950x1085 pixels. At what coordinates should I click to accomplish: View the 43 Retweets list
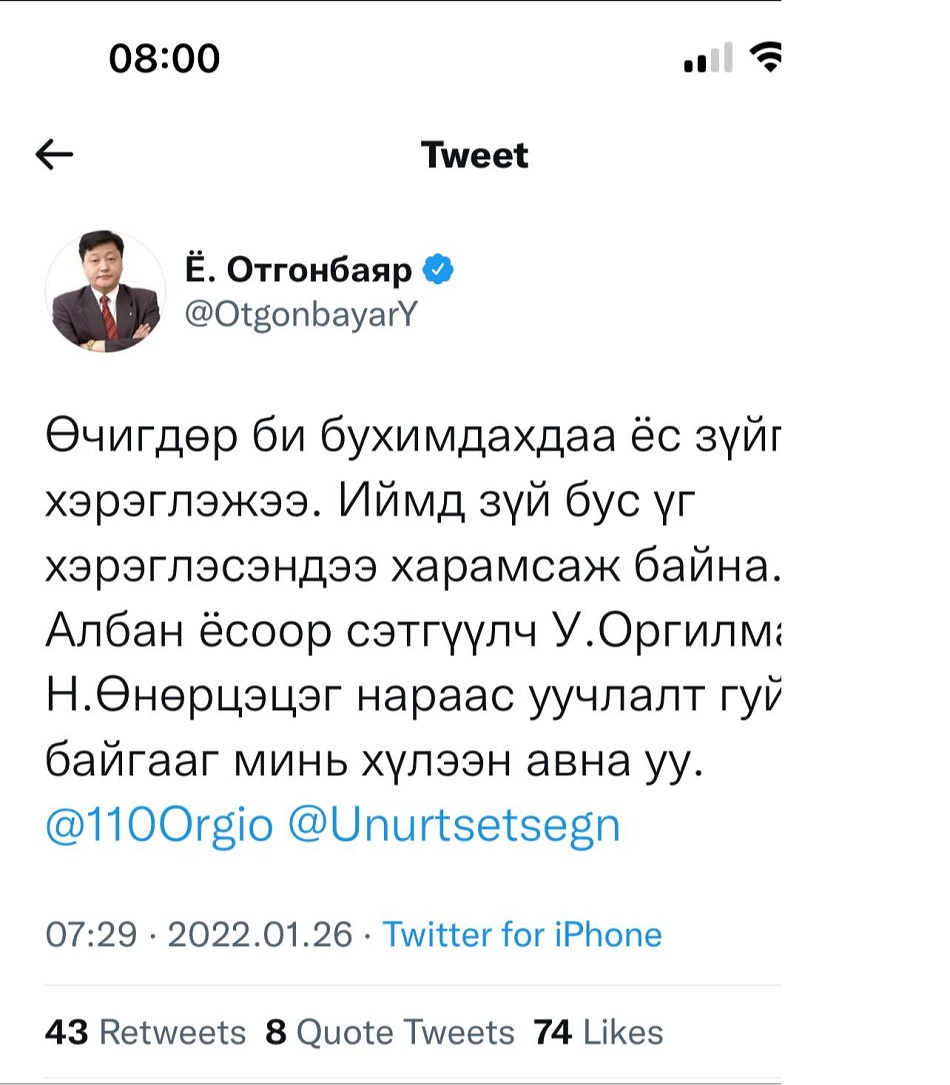click(146, 1031)
